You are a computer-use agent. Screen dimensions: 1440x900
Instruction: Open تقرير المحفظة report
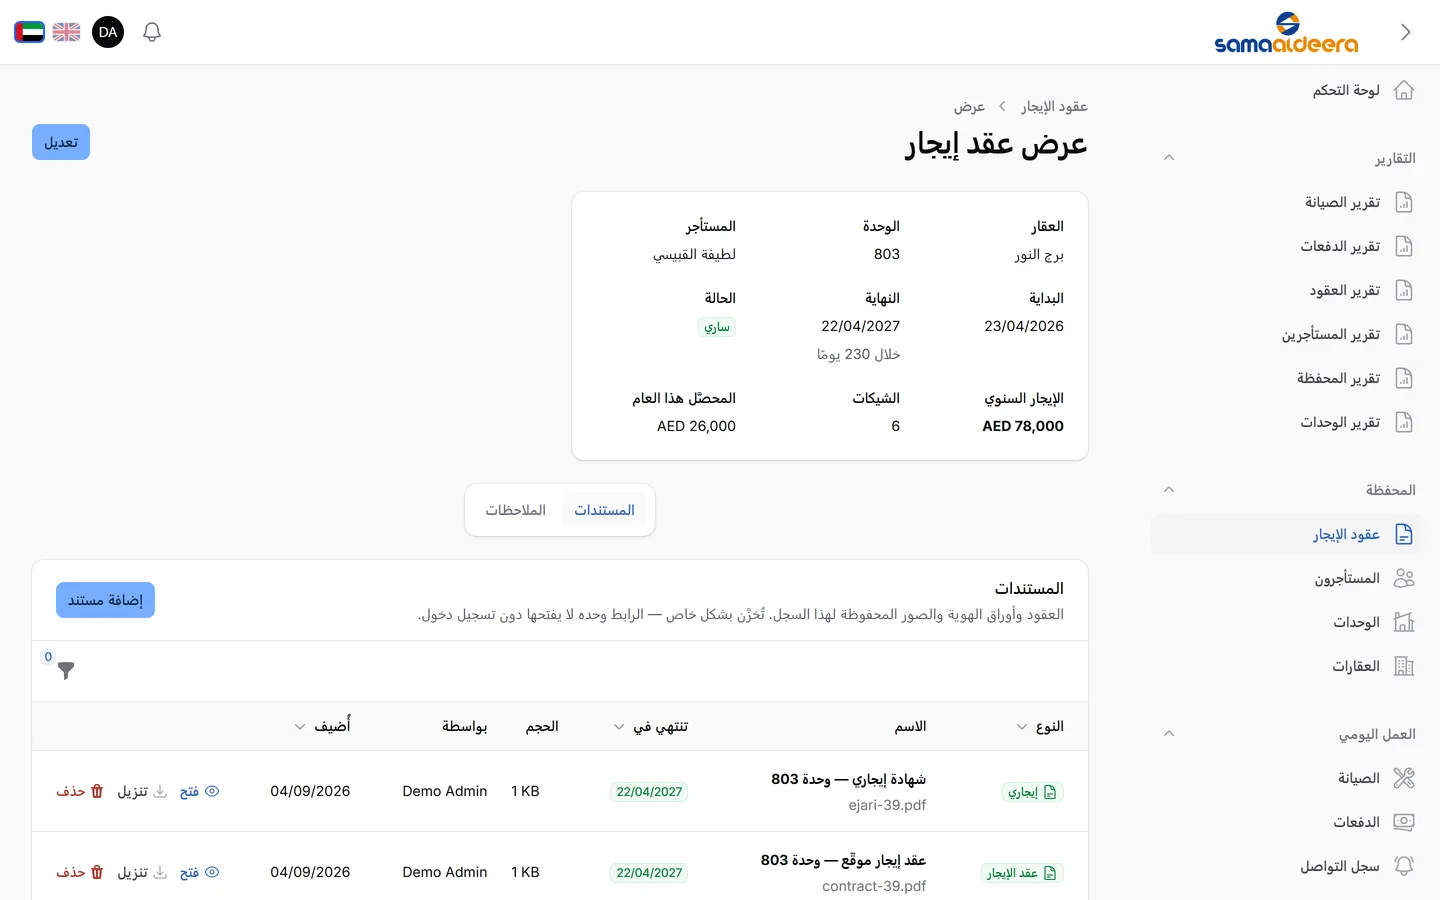[1354, 378]
